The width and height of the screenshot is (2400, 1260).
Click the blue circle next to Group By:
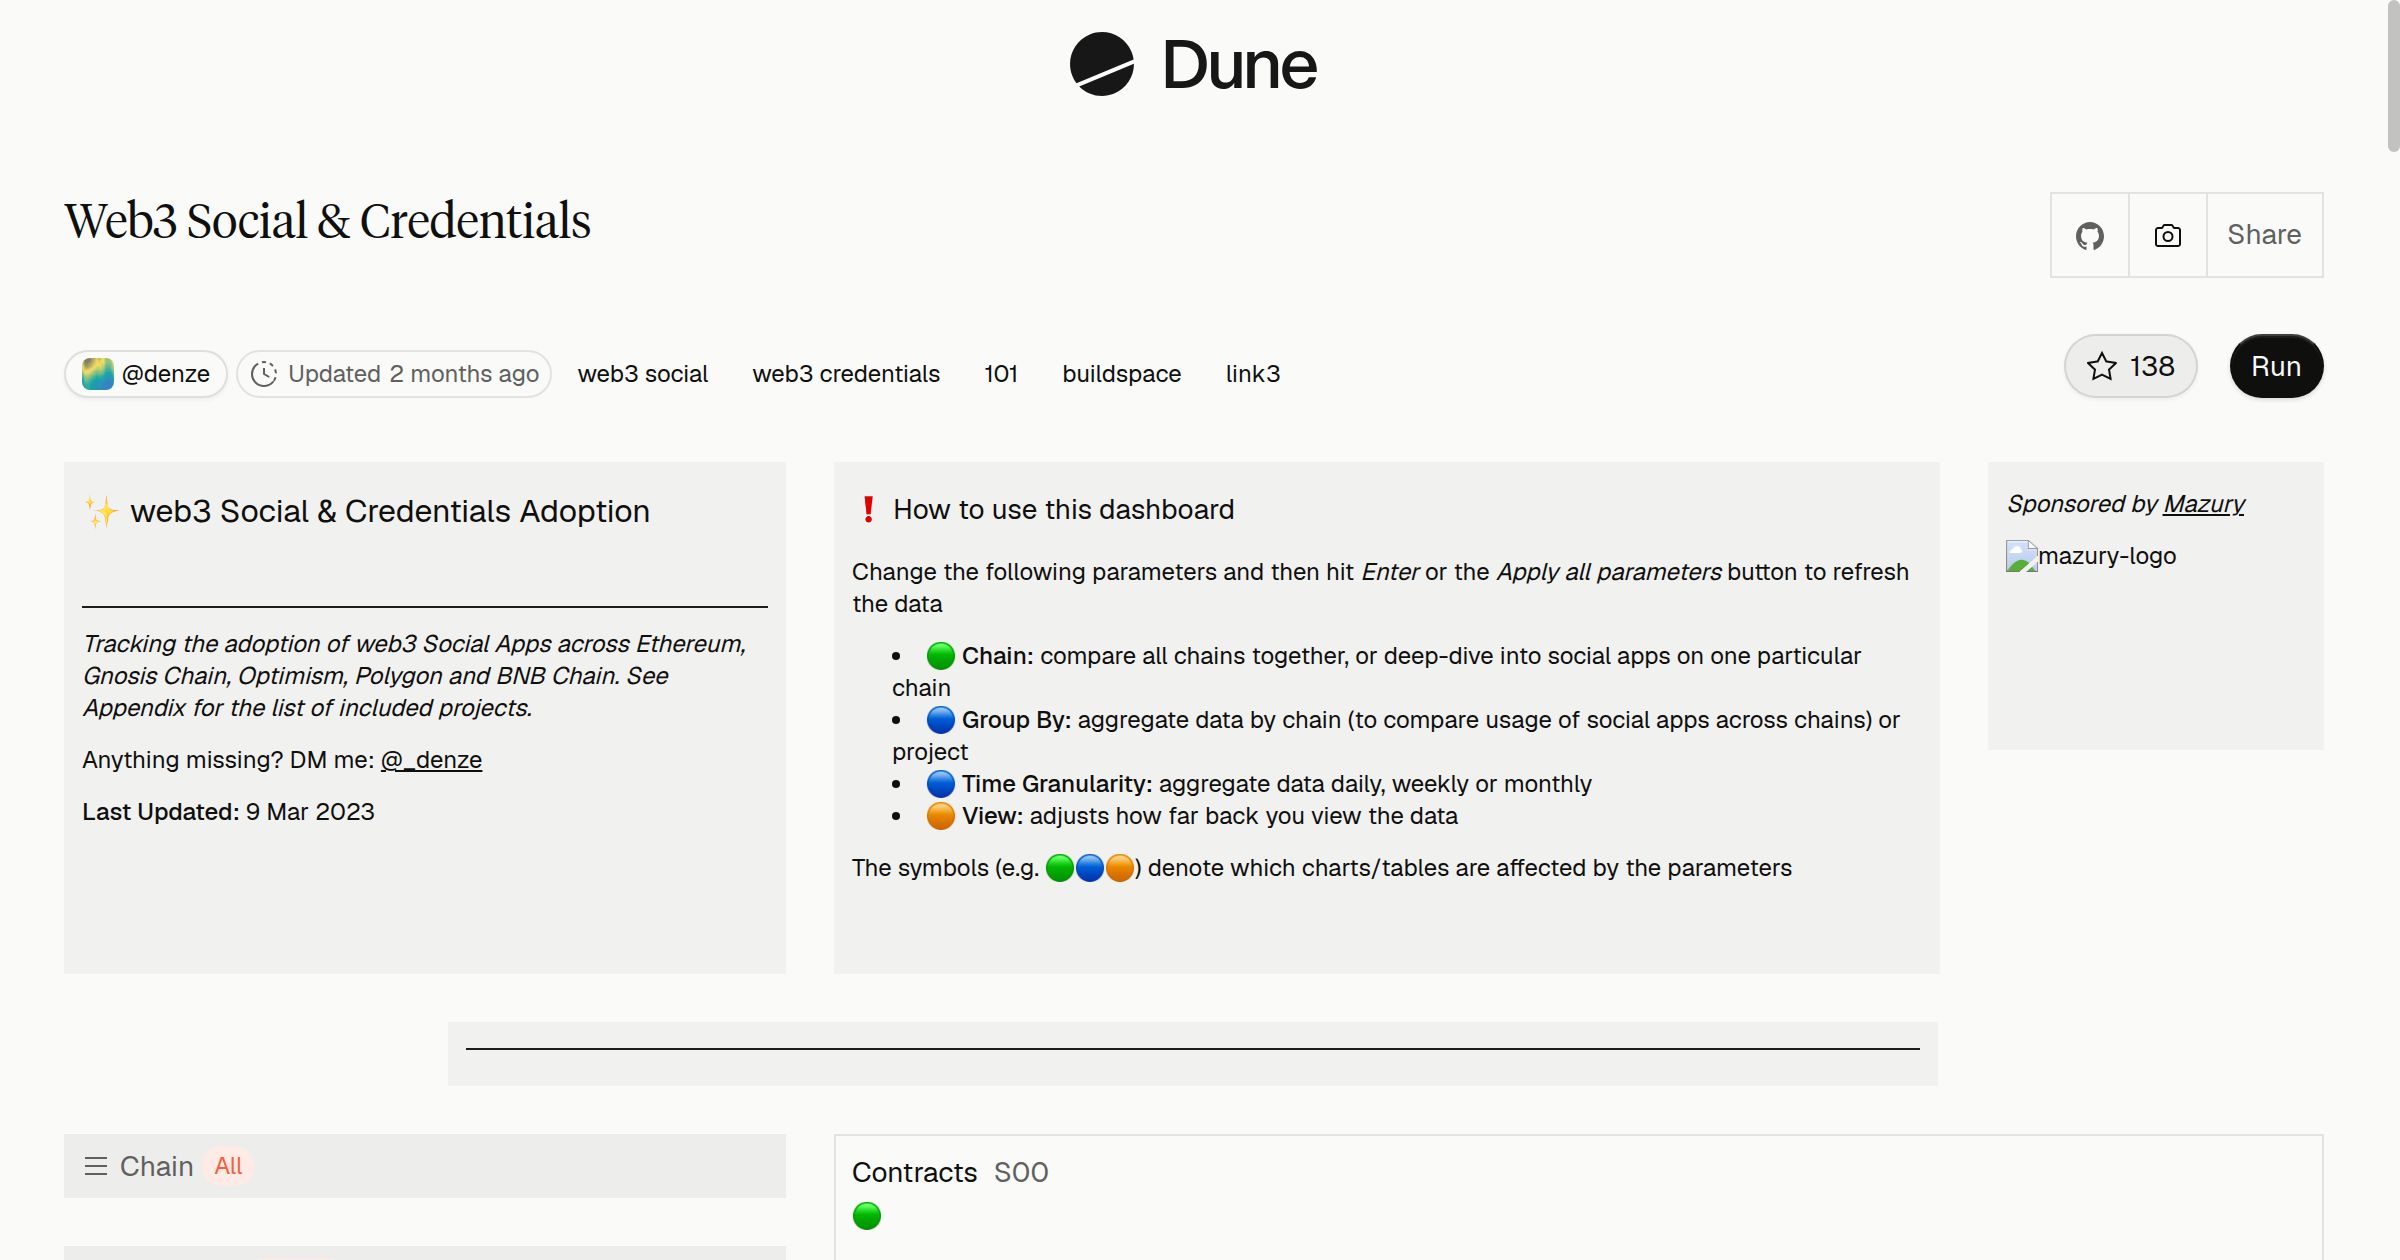[940, 720]
